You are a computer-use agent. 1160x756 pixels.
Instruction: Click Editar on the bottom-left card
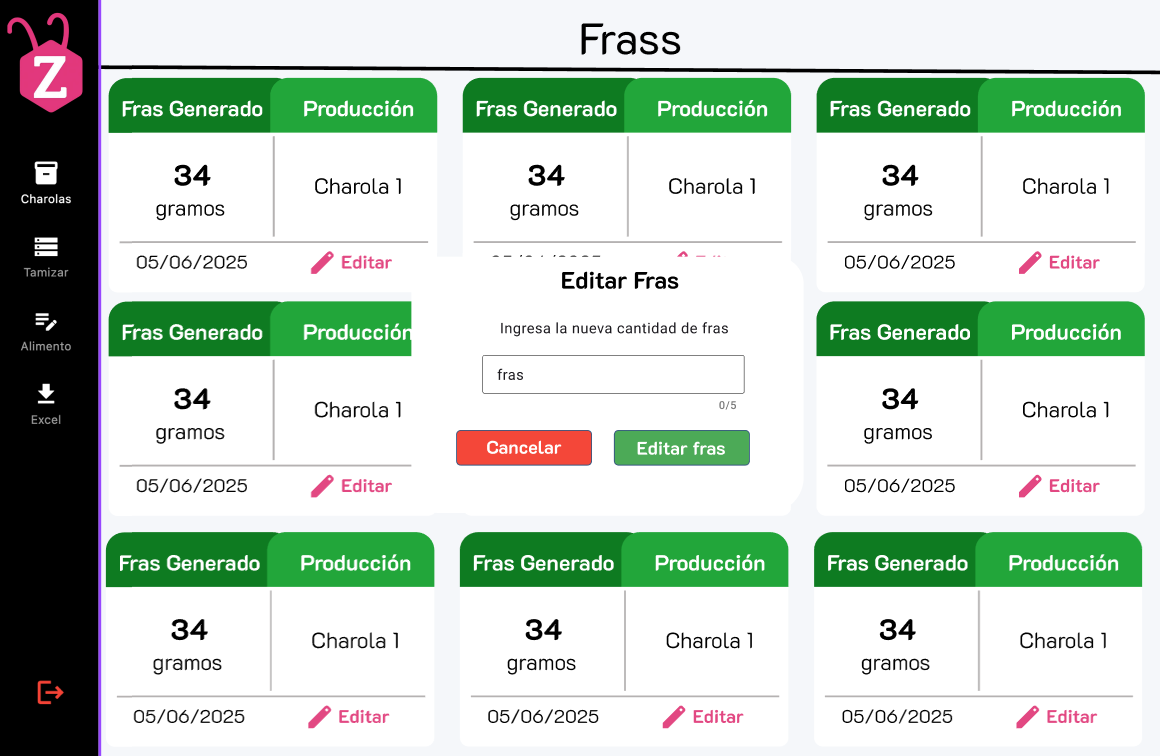pos(348,716)
